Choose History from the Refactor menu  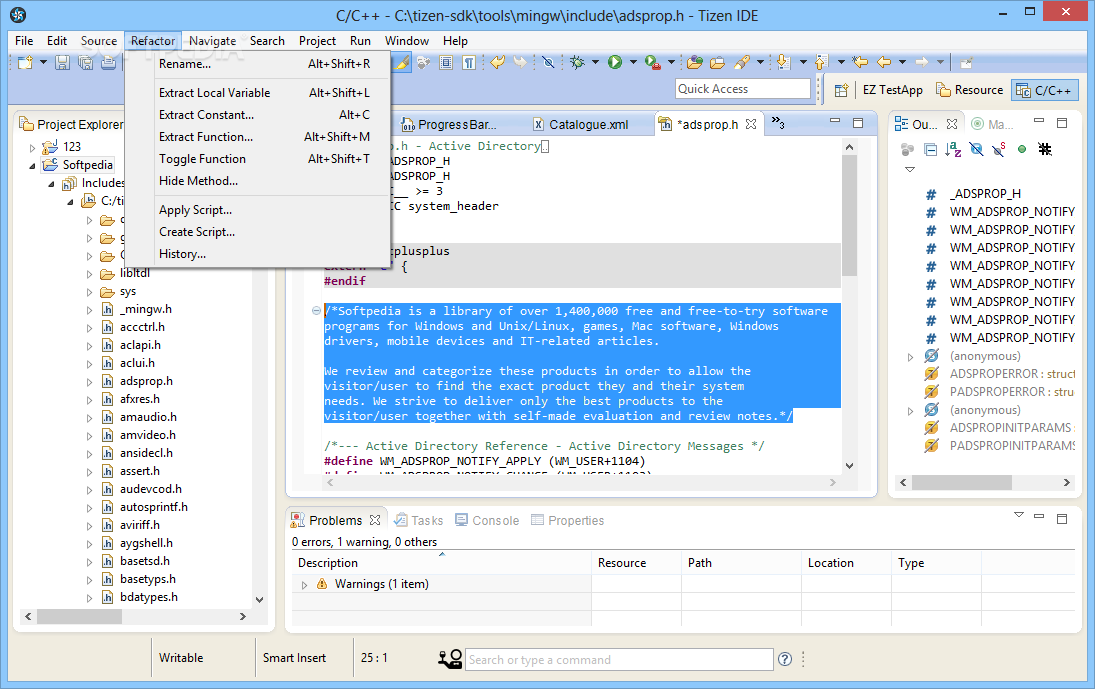(x=258, y=254)
